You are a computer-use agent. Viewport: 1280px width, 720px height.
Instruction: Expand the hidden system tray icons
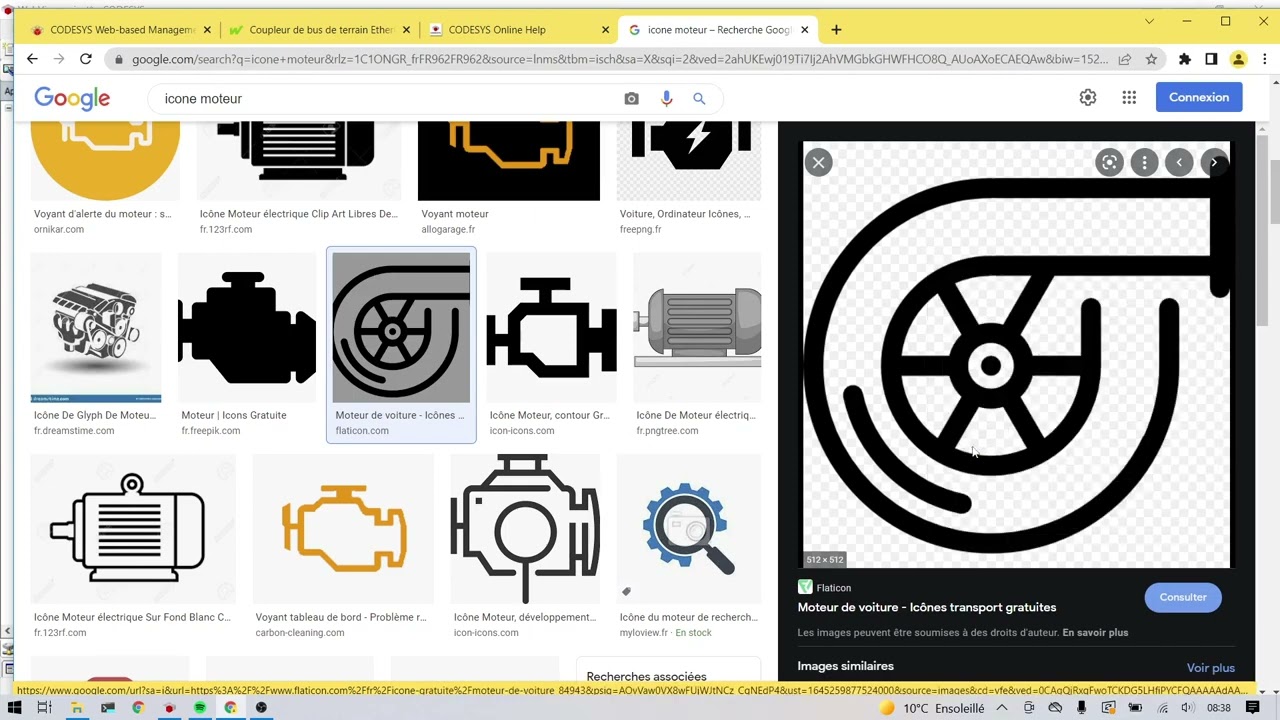(1001, 708)
